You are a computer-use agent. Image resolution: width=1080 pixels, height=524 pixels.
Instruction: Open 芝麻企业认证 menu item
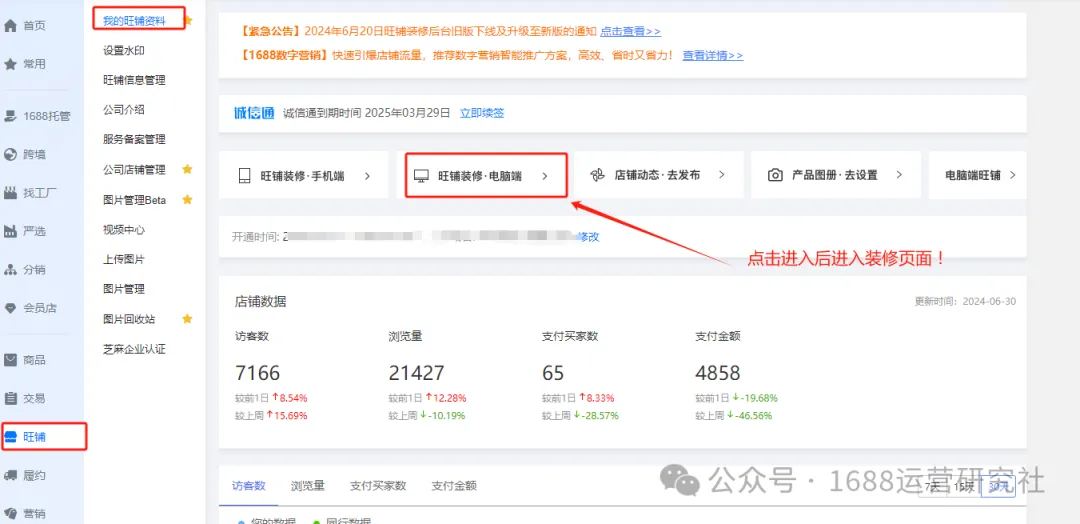click(134, 348)
